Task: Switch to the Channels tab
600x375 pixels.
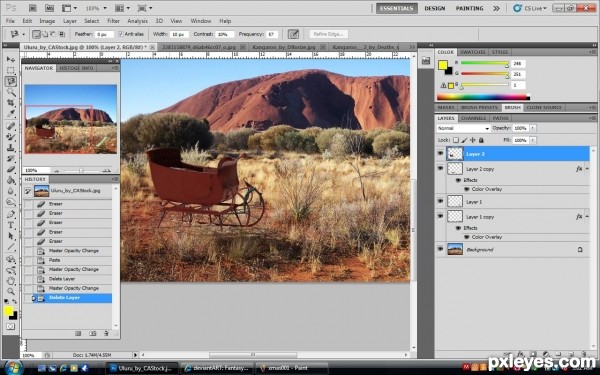Action: 473,118
